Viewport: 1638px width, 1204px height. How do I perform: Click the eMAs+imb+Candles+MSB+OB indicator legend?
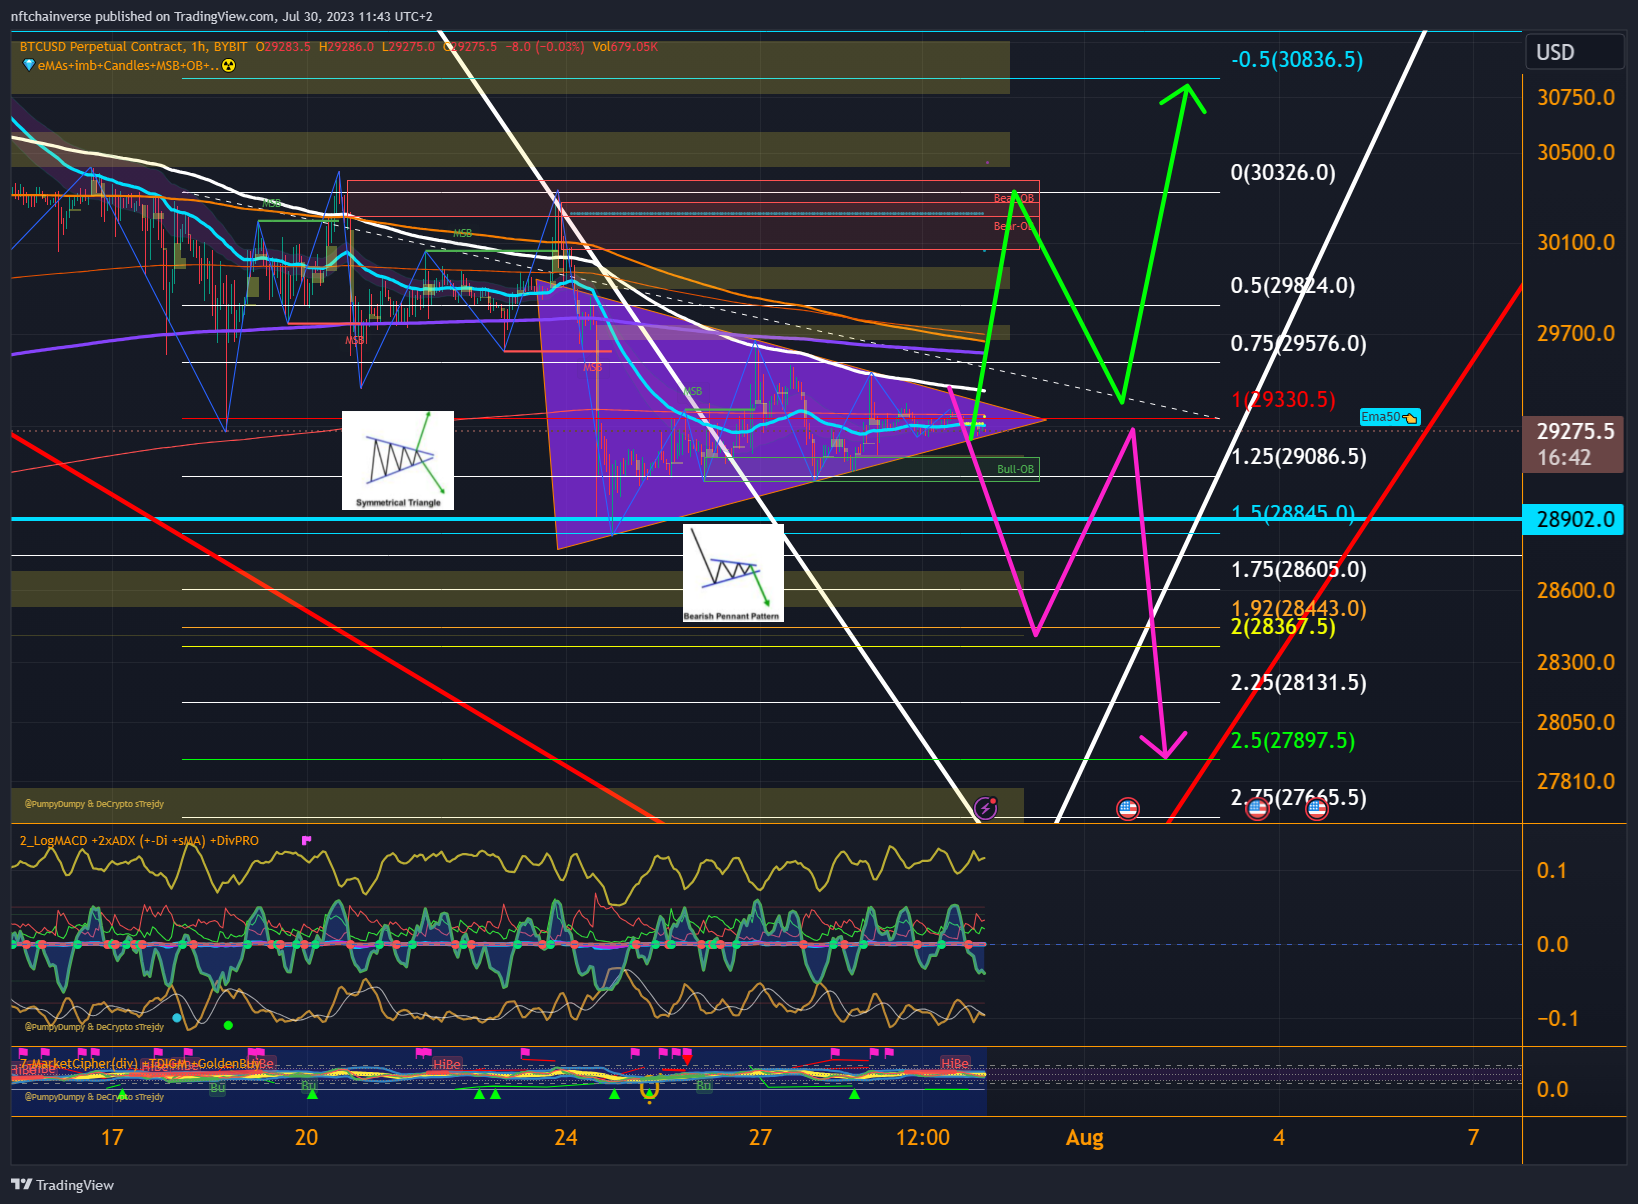[128, 66]
